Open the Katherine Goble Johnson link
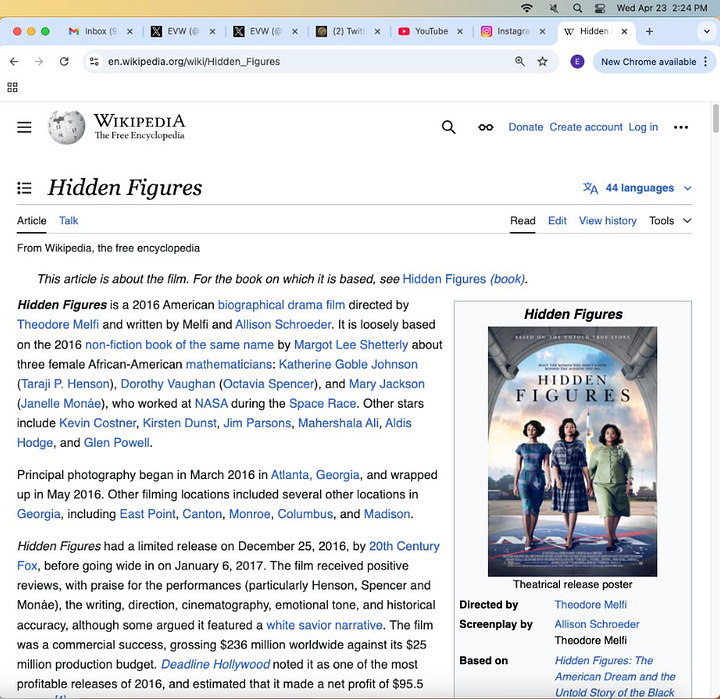 point(348,365)
